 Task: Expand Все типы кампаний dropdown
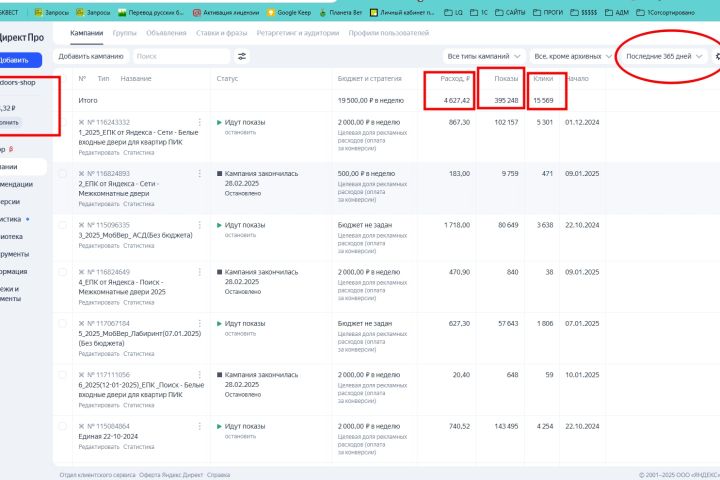click(484, 56)
